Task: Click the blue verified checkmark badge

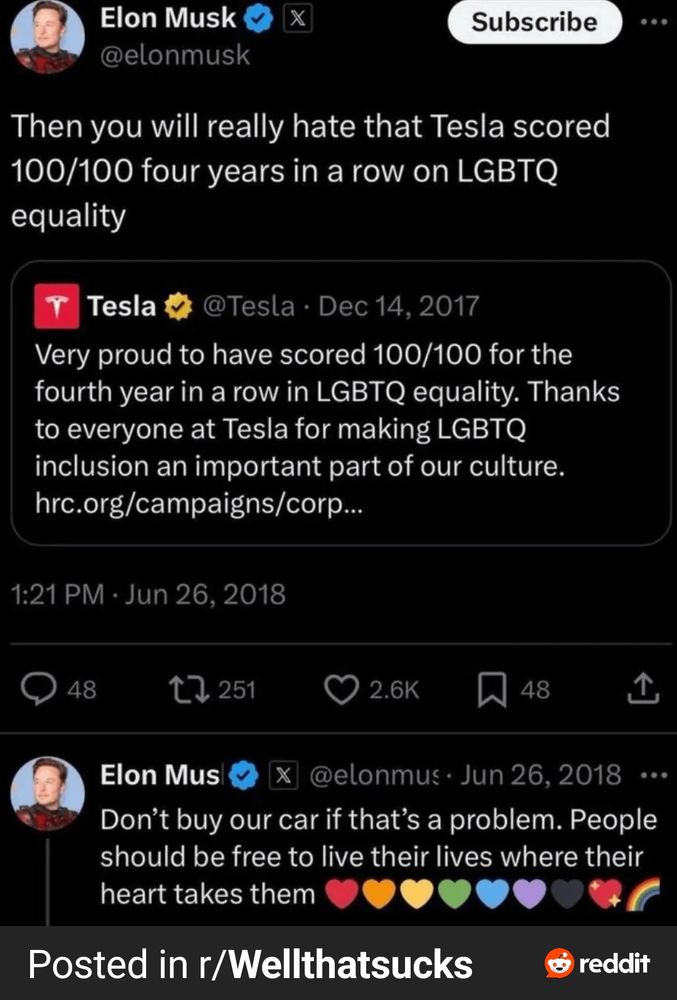Action: (257, 18)
